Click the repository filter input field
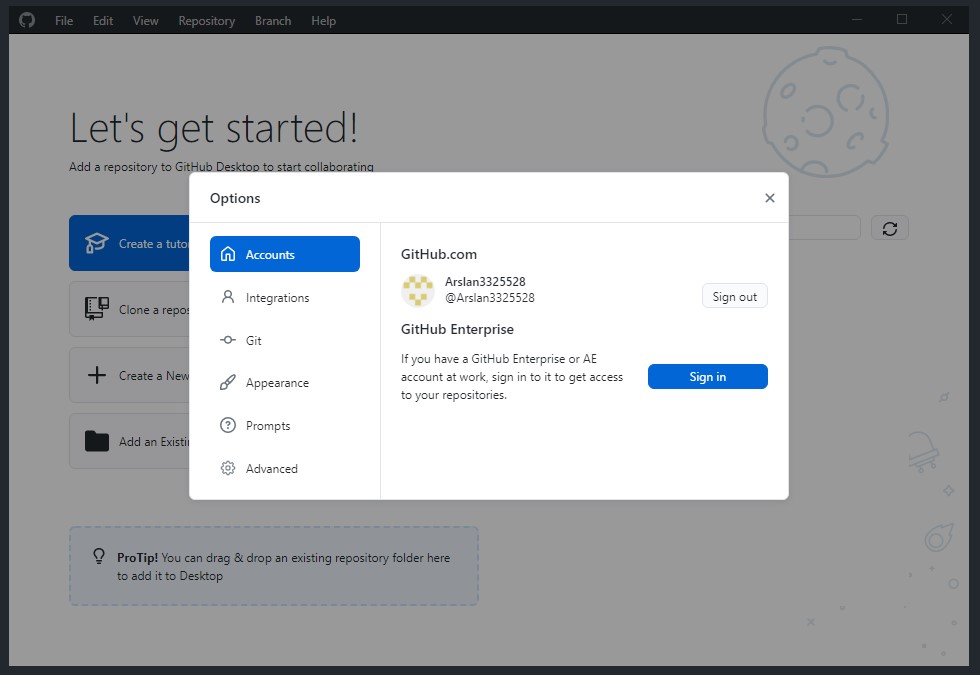 (824, 228)
